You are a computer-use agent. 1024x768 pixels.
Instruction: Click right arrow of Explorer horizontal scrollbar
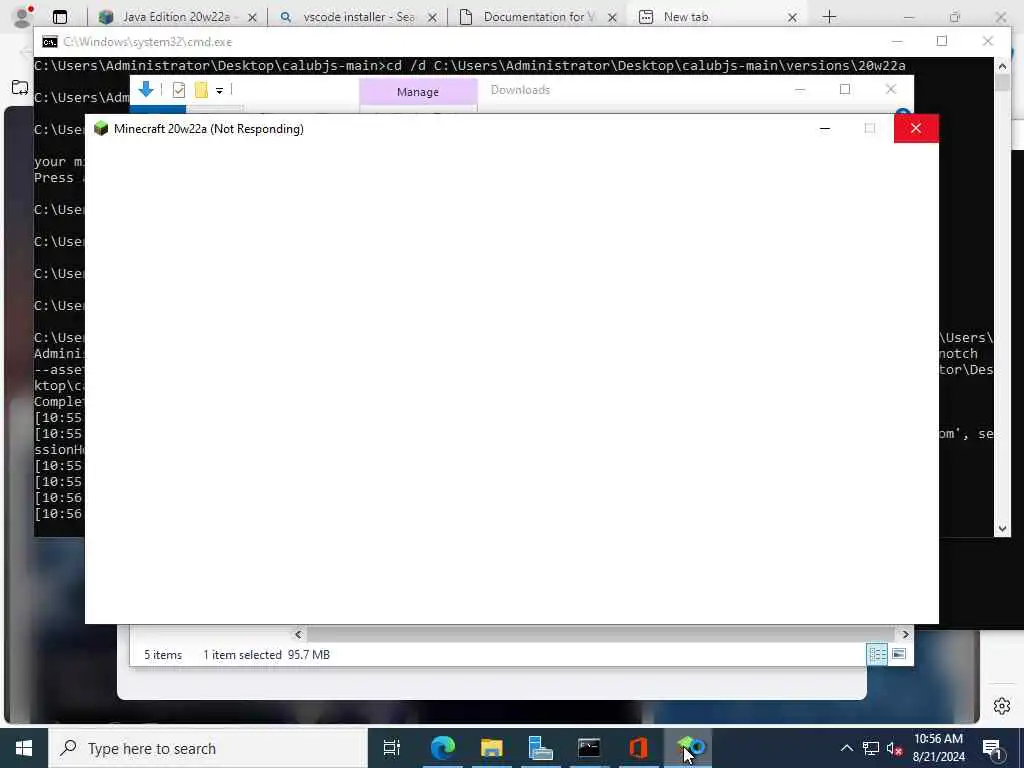point(905,634)
